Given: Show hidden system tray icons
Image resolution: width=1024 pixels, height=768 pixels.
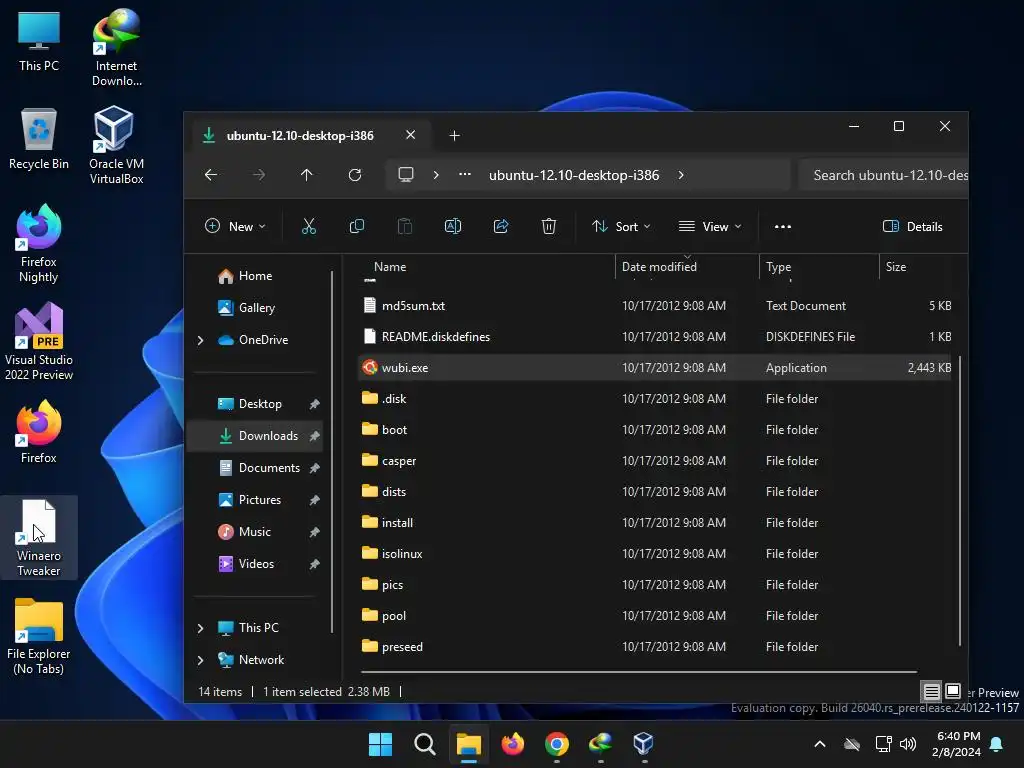Looking at the screenshot, I should [x=820, y=744].
